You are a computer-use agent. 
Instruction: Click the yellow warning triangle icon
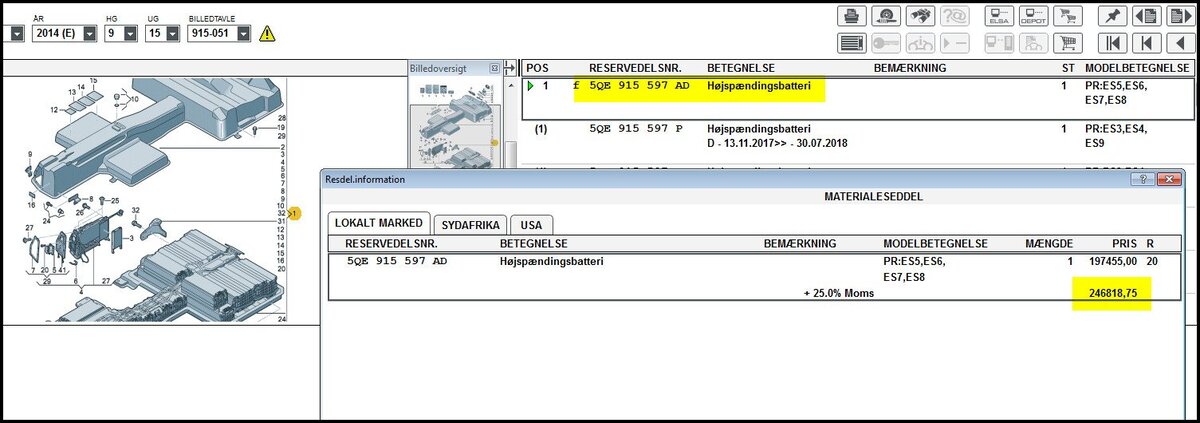[267, 34]
